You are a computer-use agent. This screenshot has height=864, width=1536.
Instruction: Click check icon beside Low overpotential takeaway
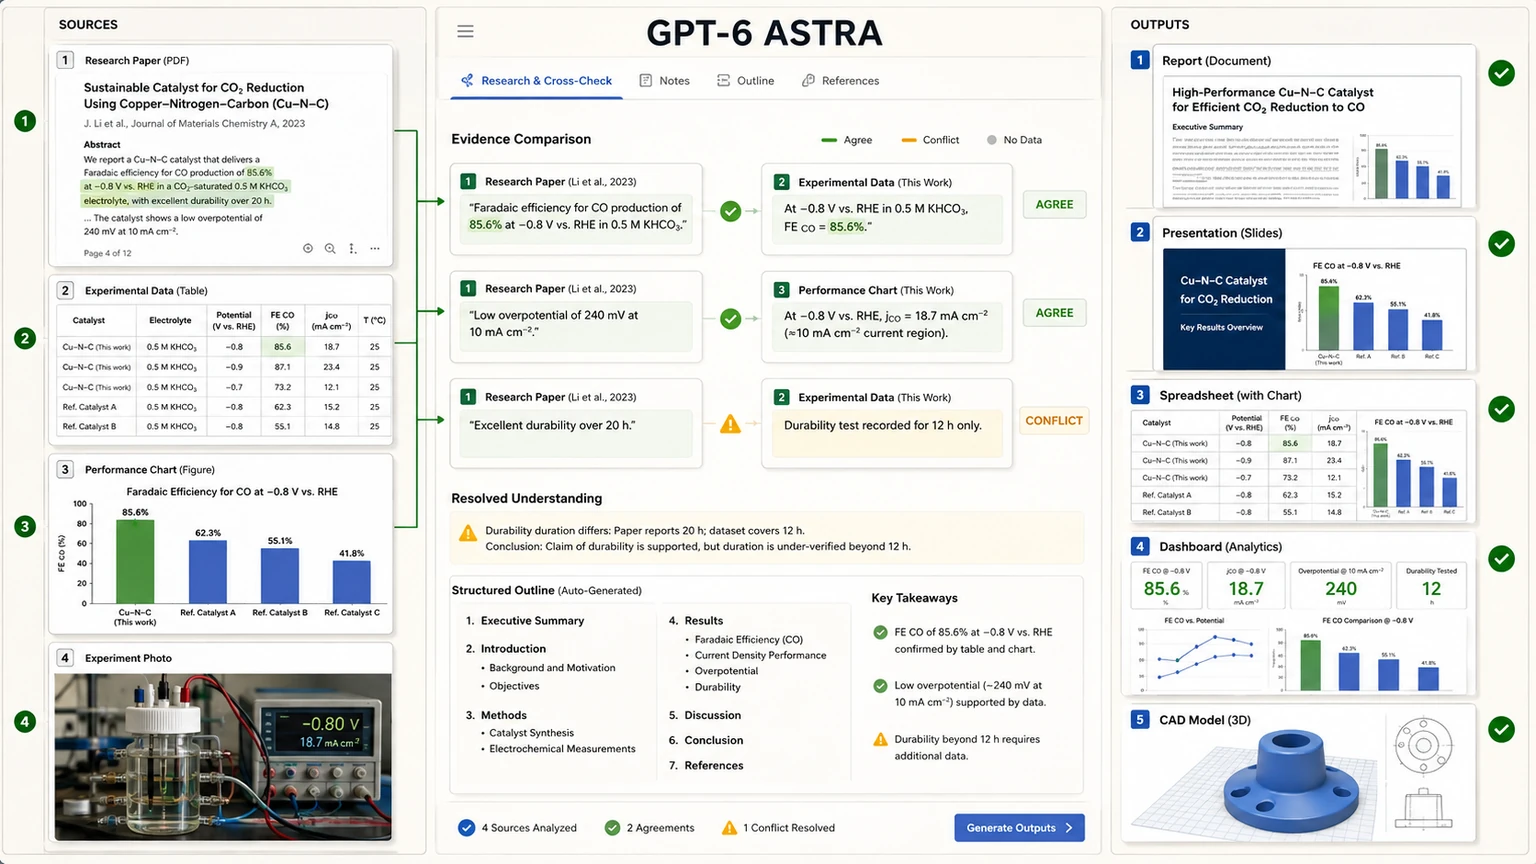(880, 686)
